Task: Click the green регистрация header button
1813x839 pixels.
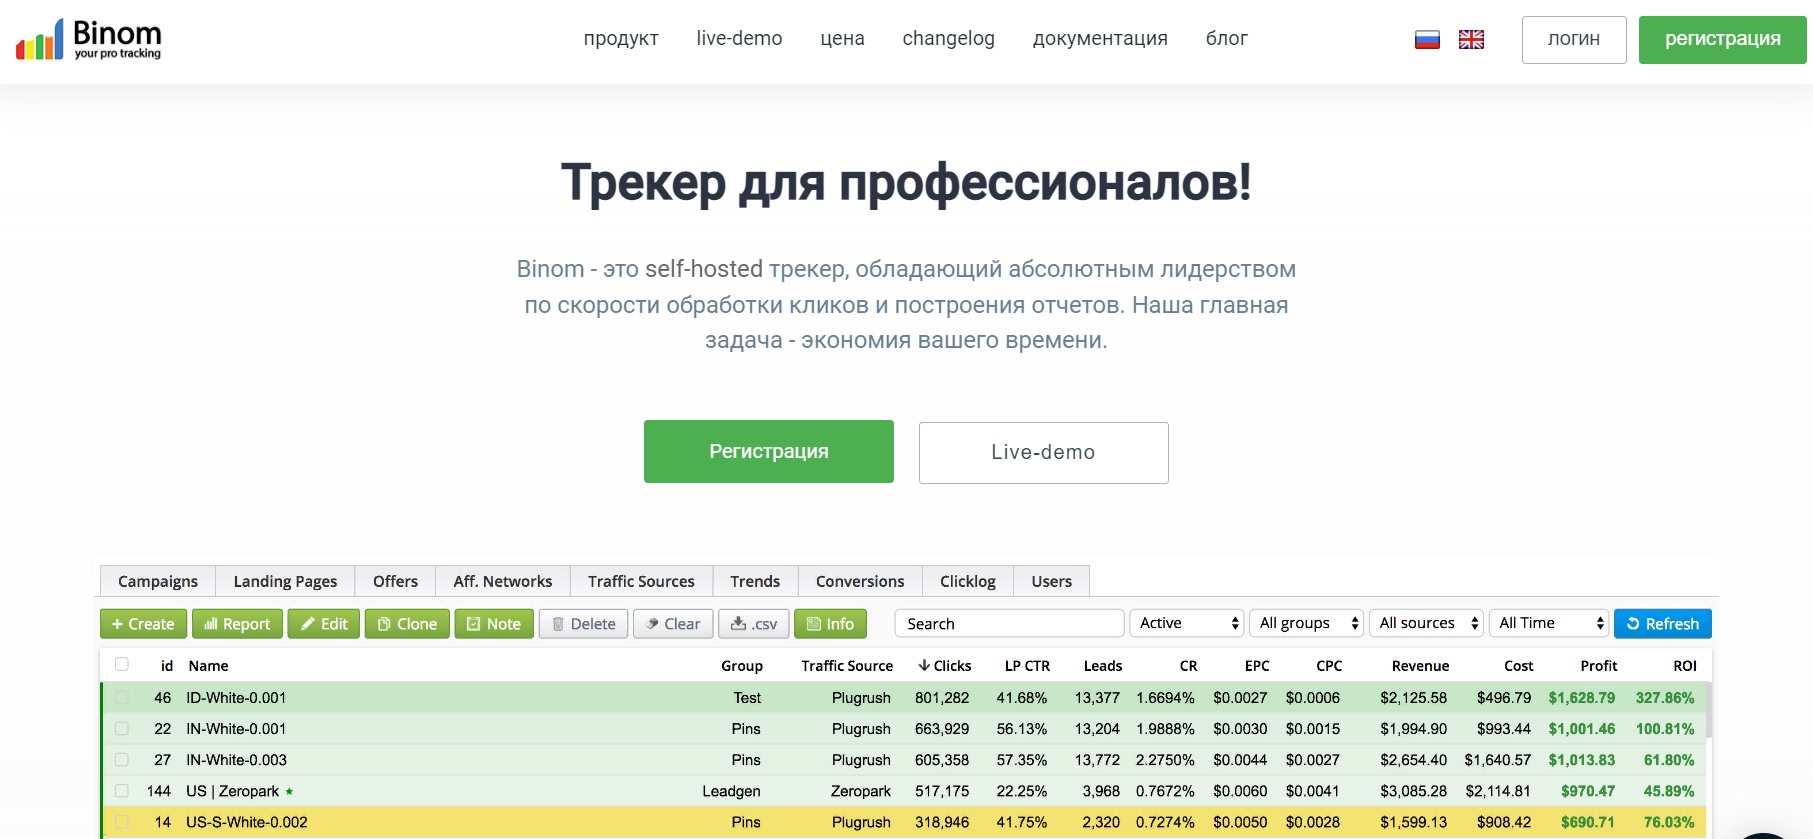Action: 1723,40
